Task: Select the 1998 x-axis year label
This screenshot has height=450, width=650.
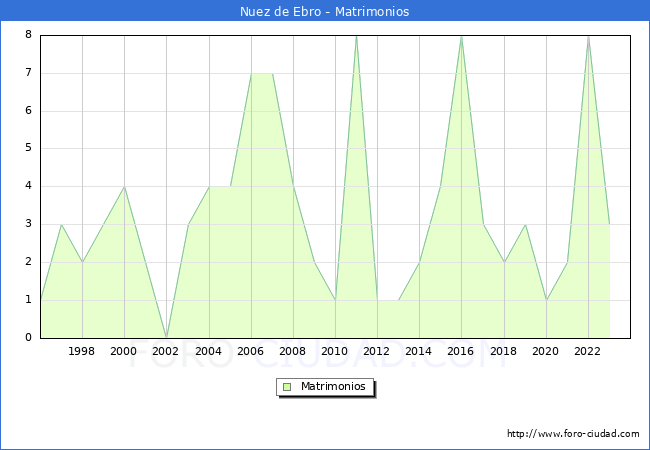Action: (82, 352)
